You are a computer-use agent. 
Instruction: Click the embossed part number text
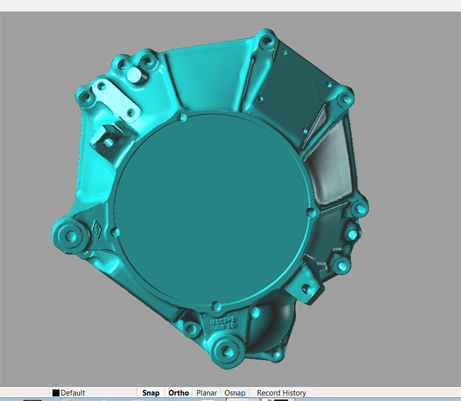[x=223, y=324]
